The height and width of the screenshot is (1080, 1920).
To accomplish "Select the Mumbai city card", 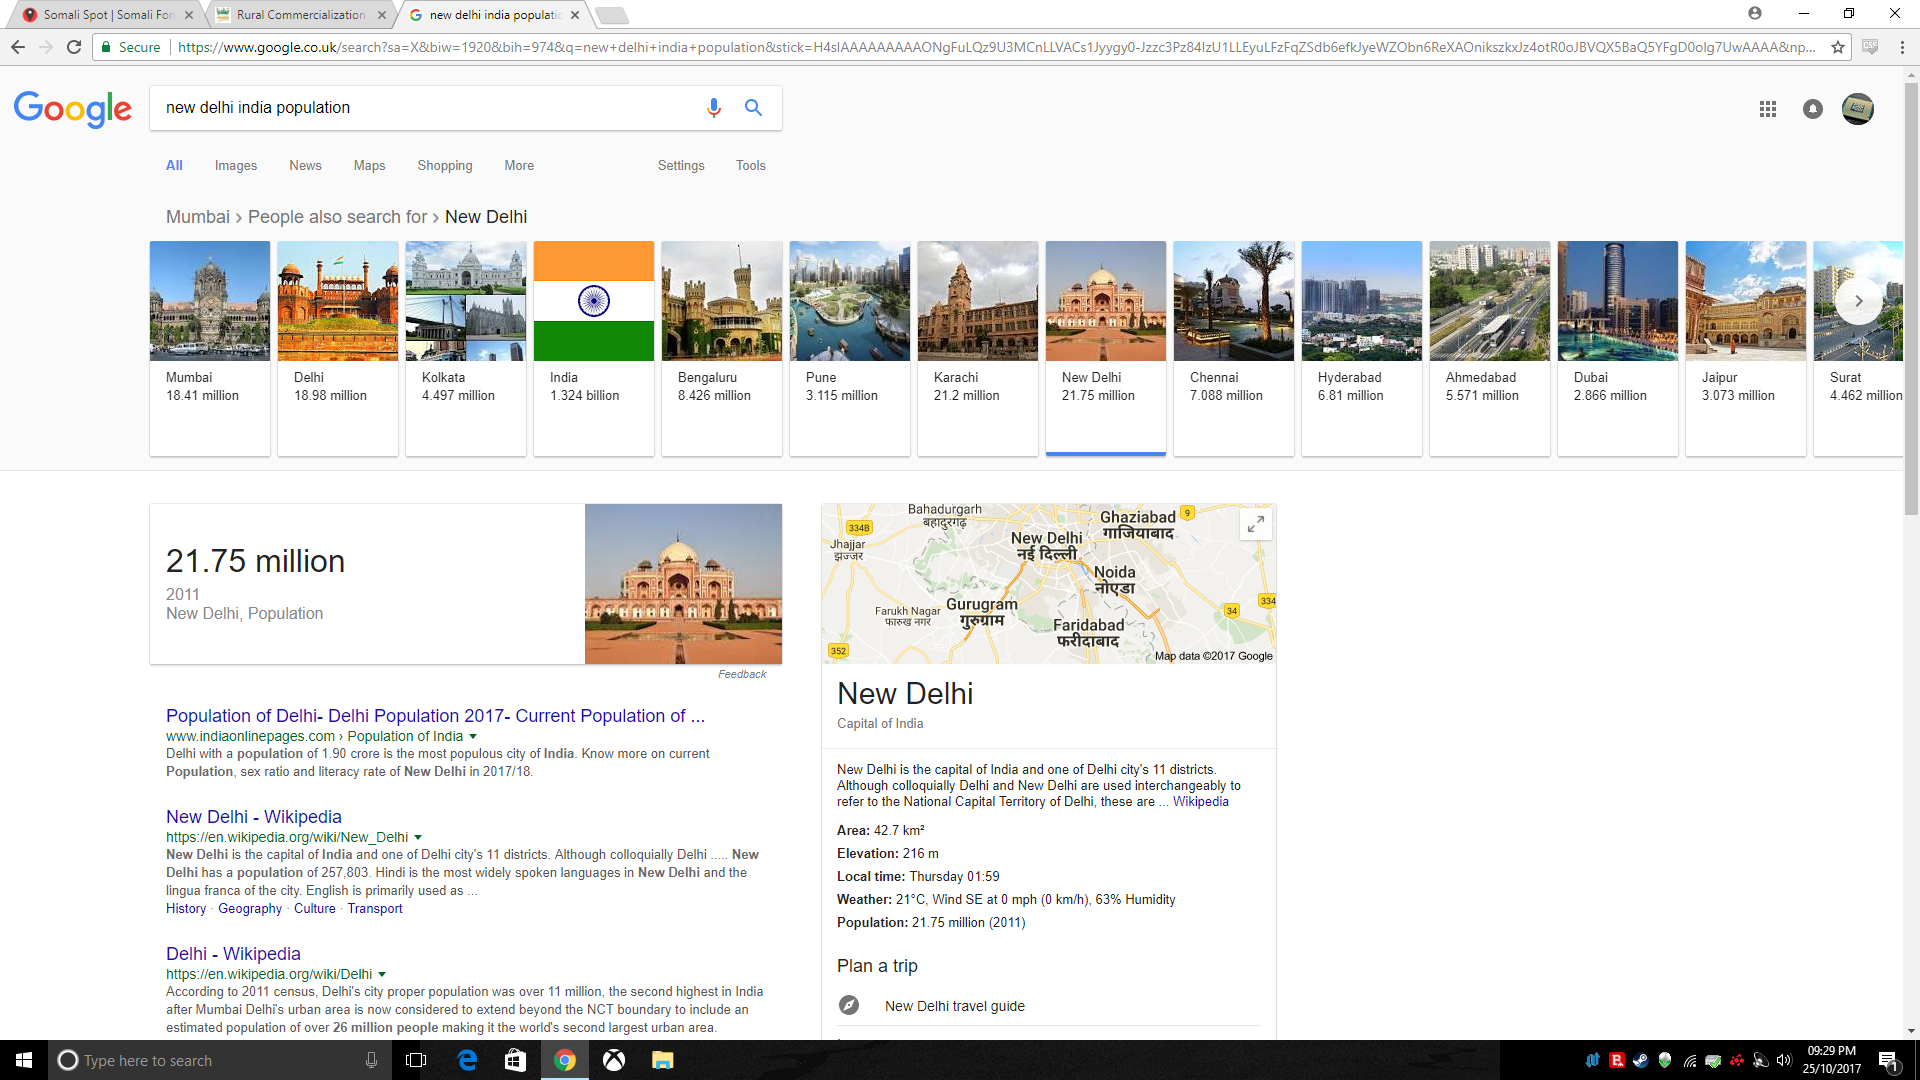I will 210,348.
